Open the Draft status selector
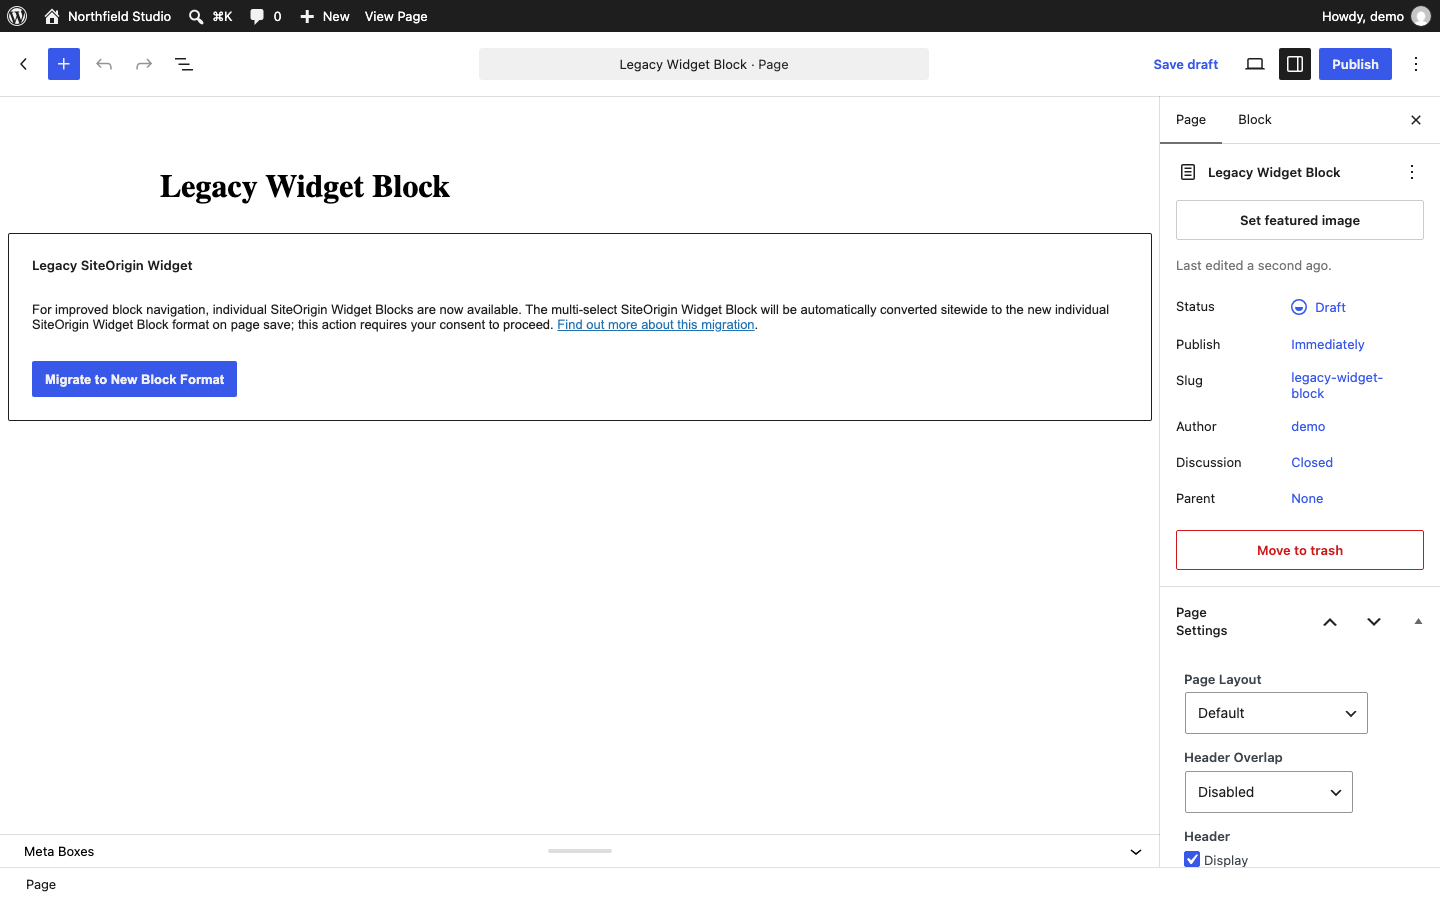Screen dimensions: 1440x900 [x=1318, y=307]
